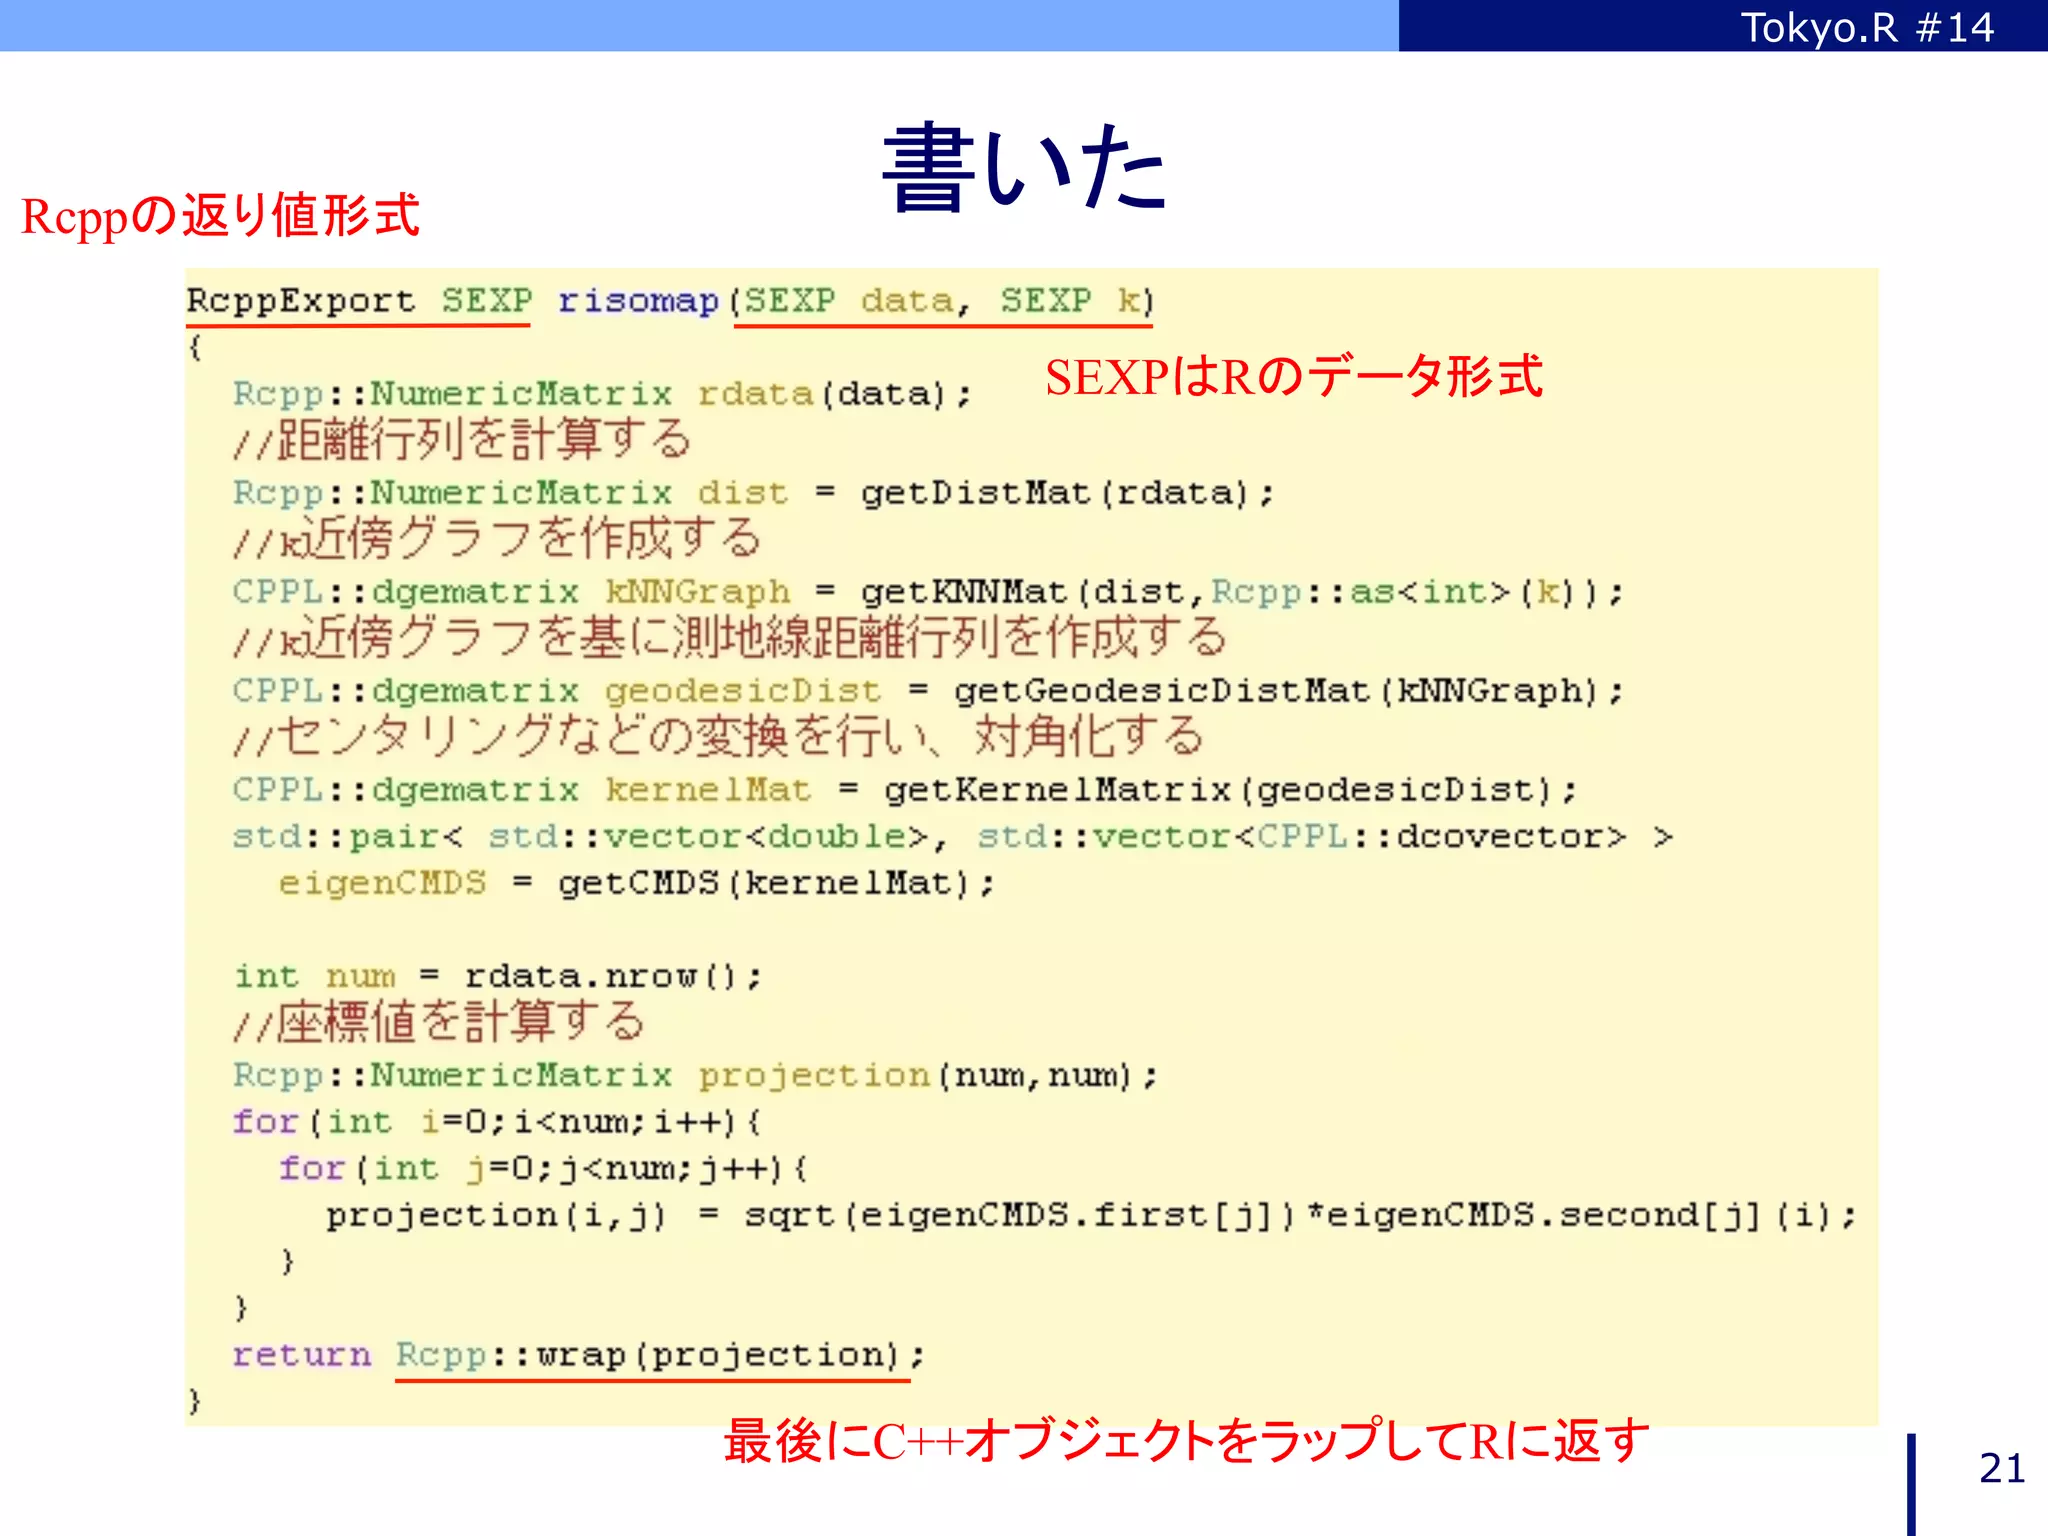Image resolution: width=2048 pixels, height=1536 pixels.
Task: Click the 'return Rcpp::wrap(projection);' line
Action: (579, 1355)
